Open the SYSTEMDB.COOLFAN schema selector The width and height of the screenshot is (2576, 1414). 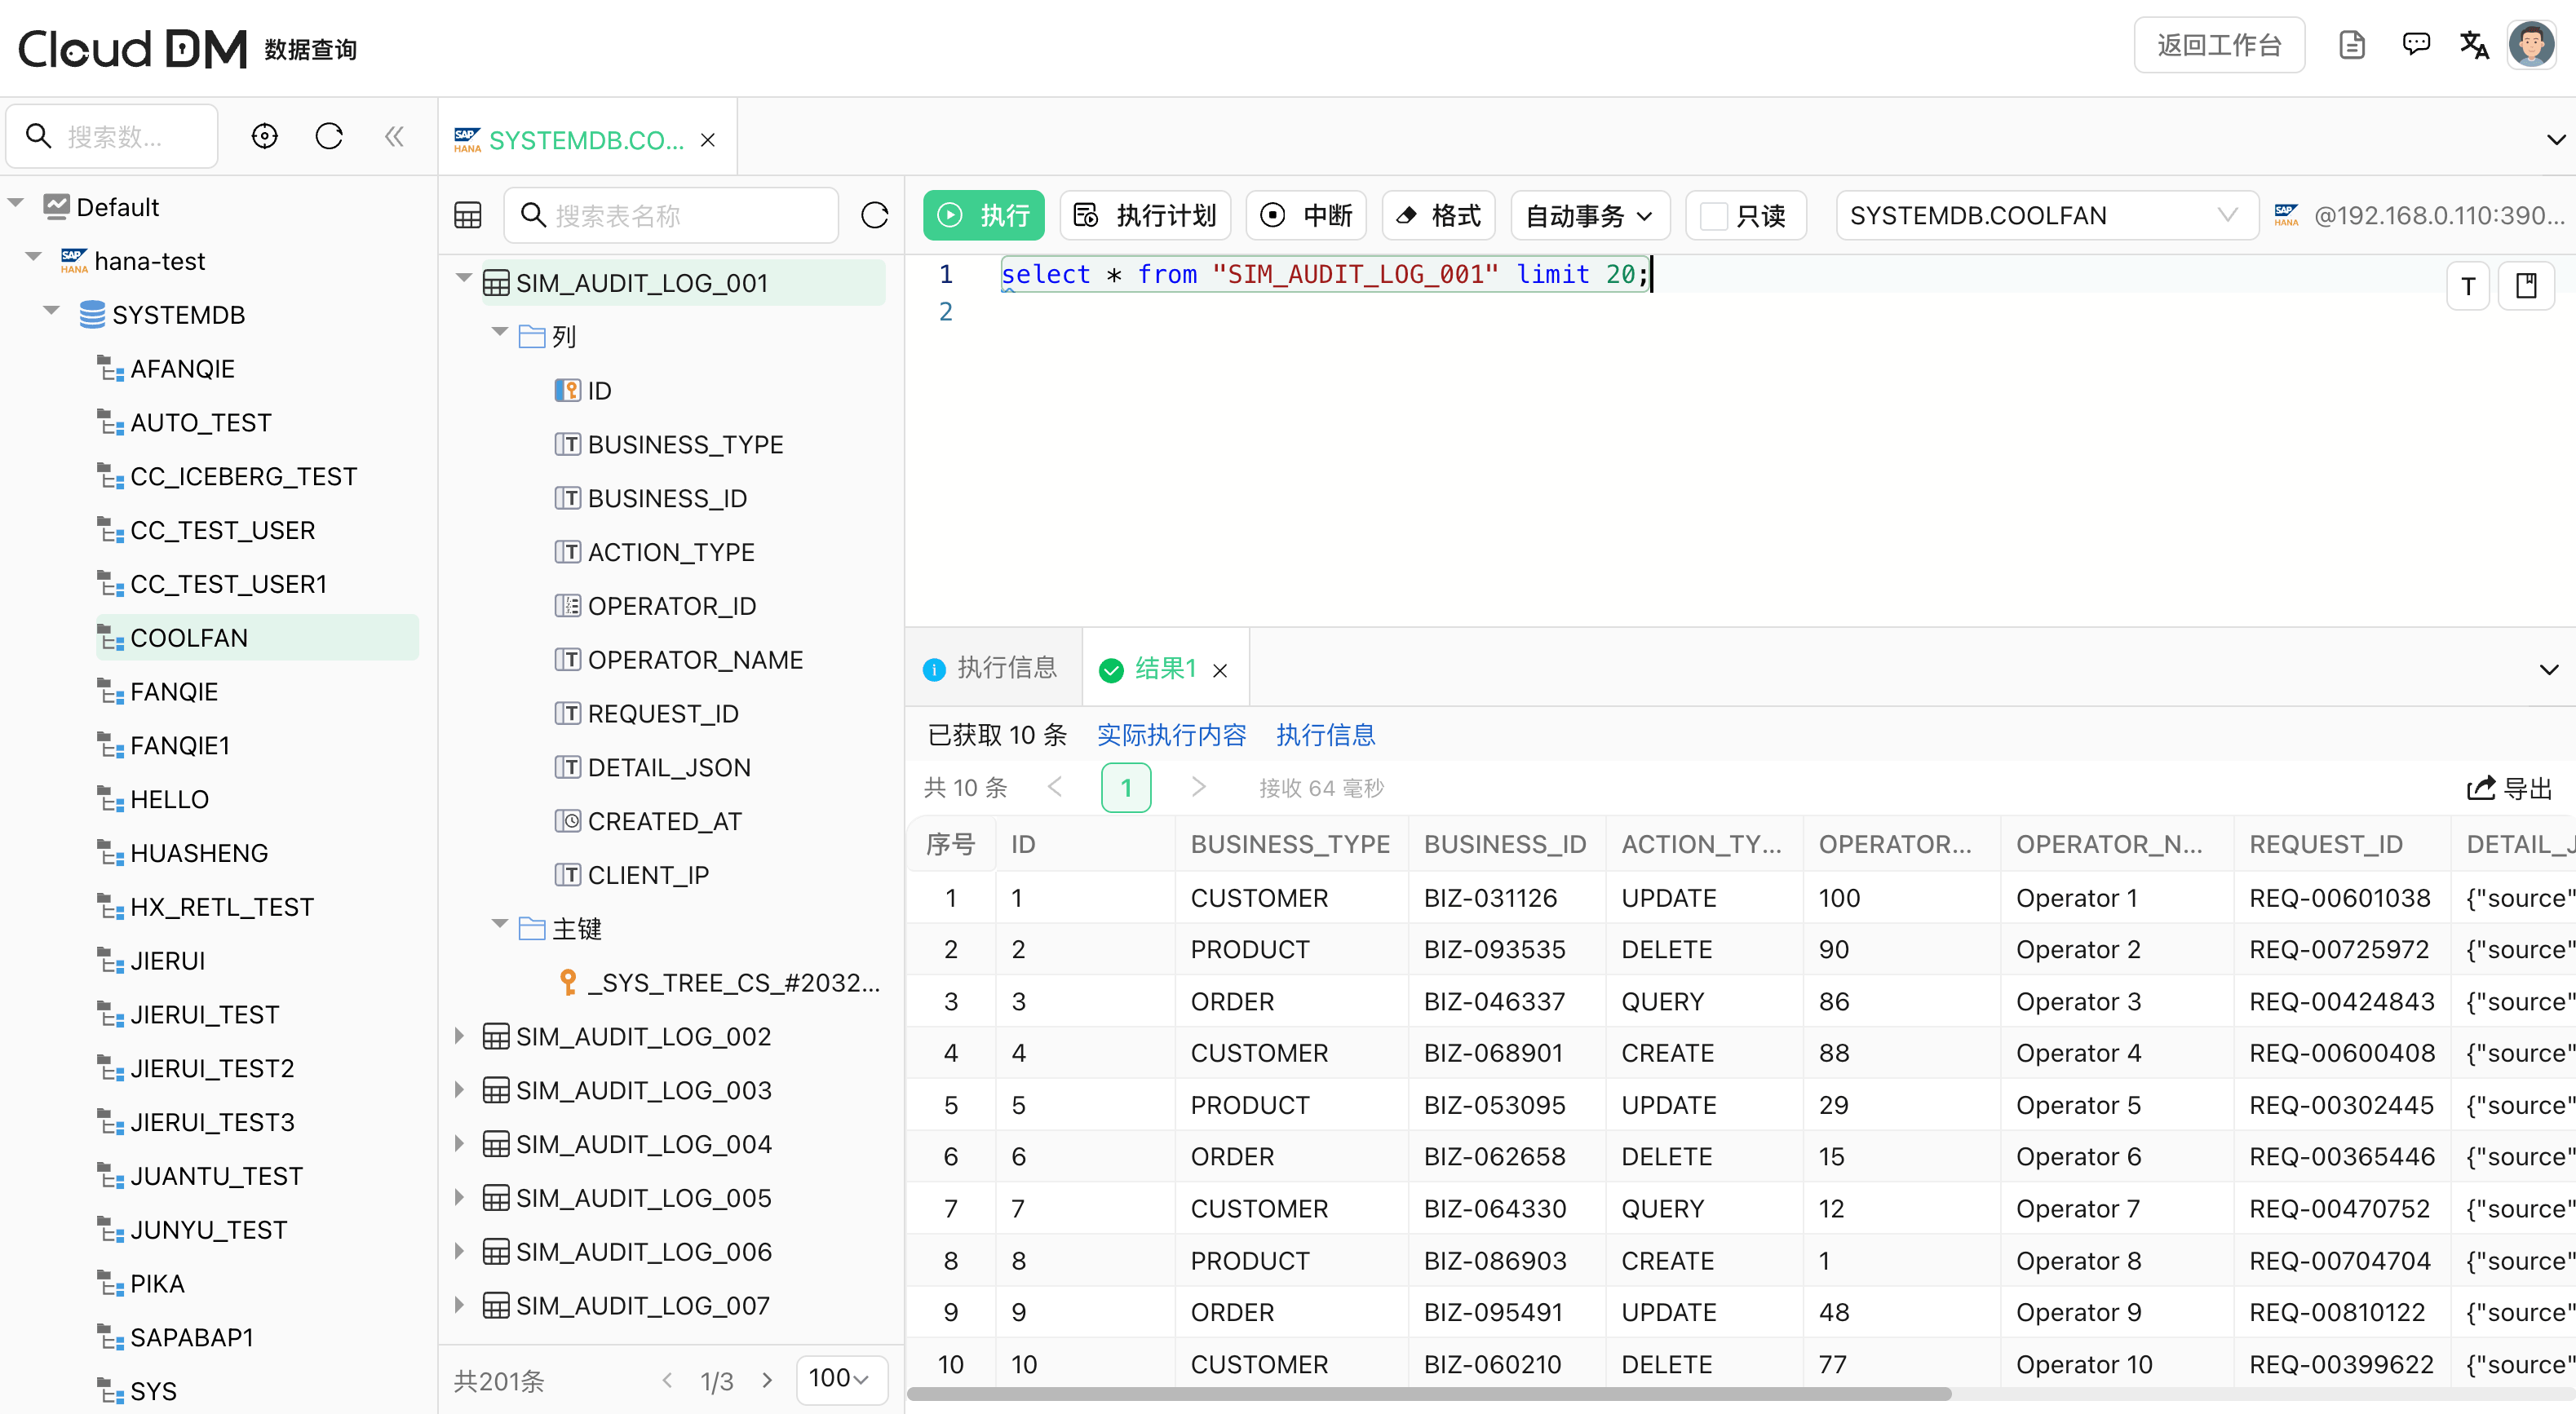(2046, 216)
